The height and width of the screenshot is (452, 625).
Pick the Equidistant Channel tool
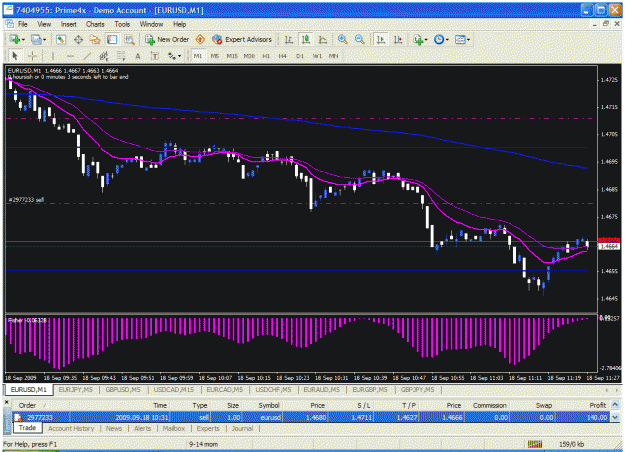(x=104, y=56)
